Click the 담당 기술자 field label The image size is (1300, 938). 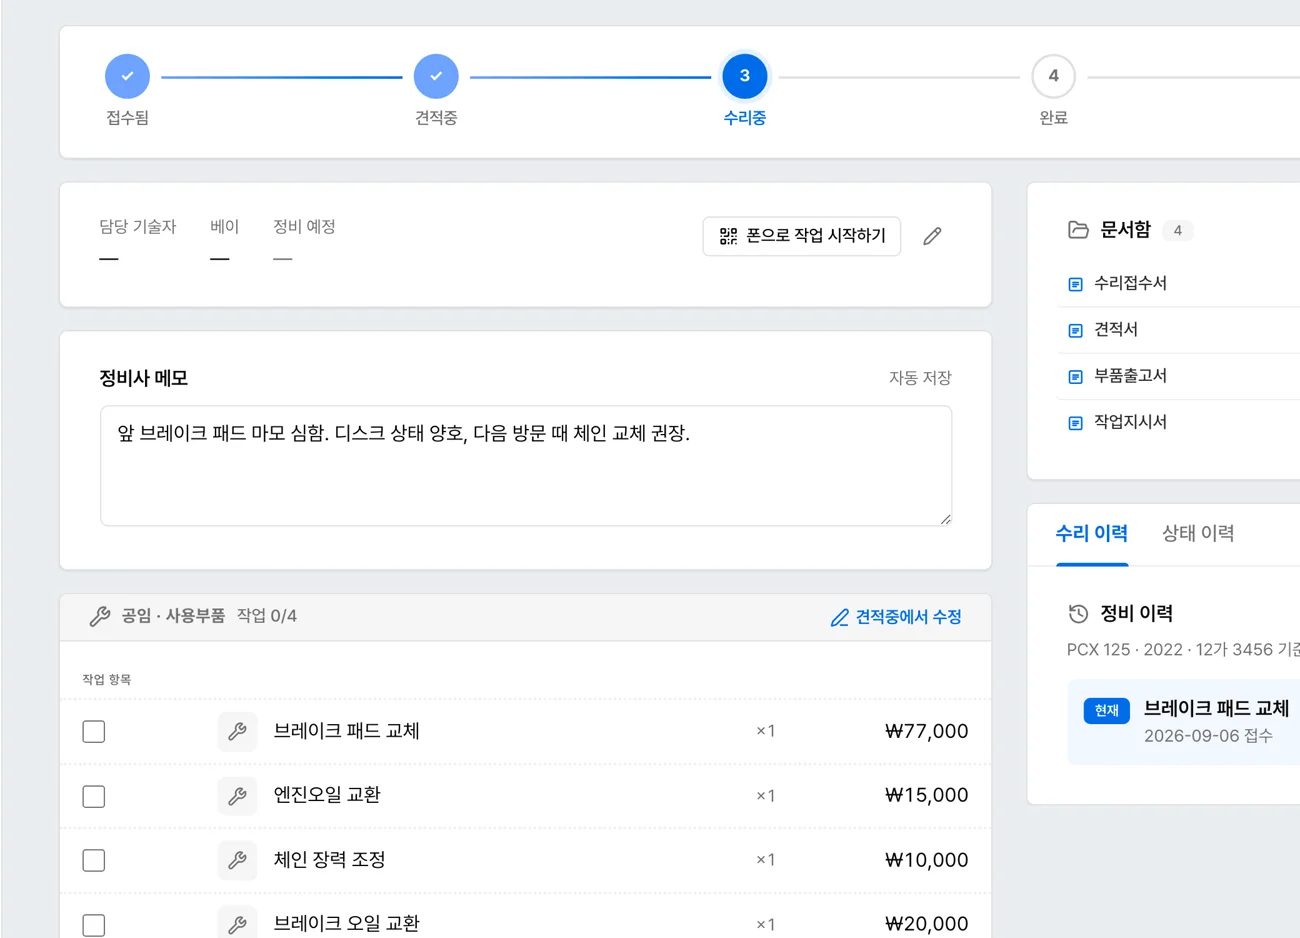pyautogui.click(x=138, y=227)
